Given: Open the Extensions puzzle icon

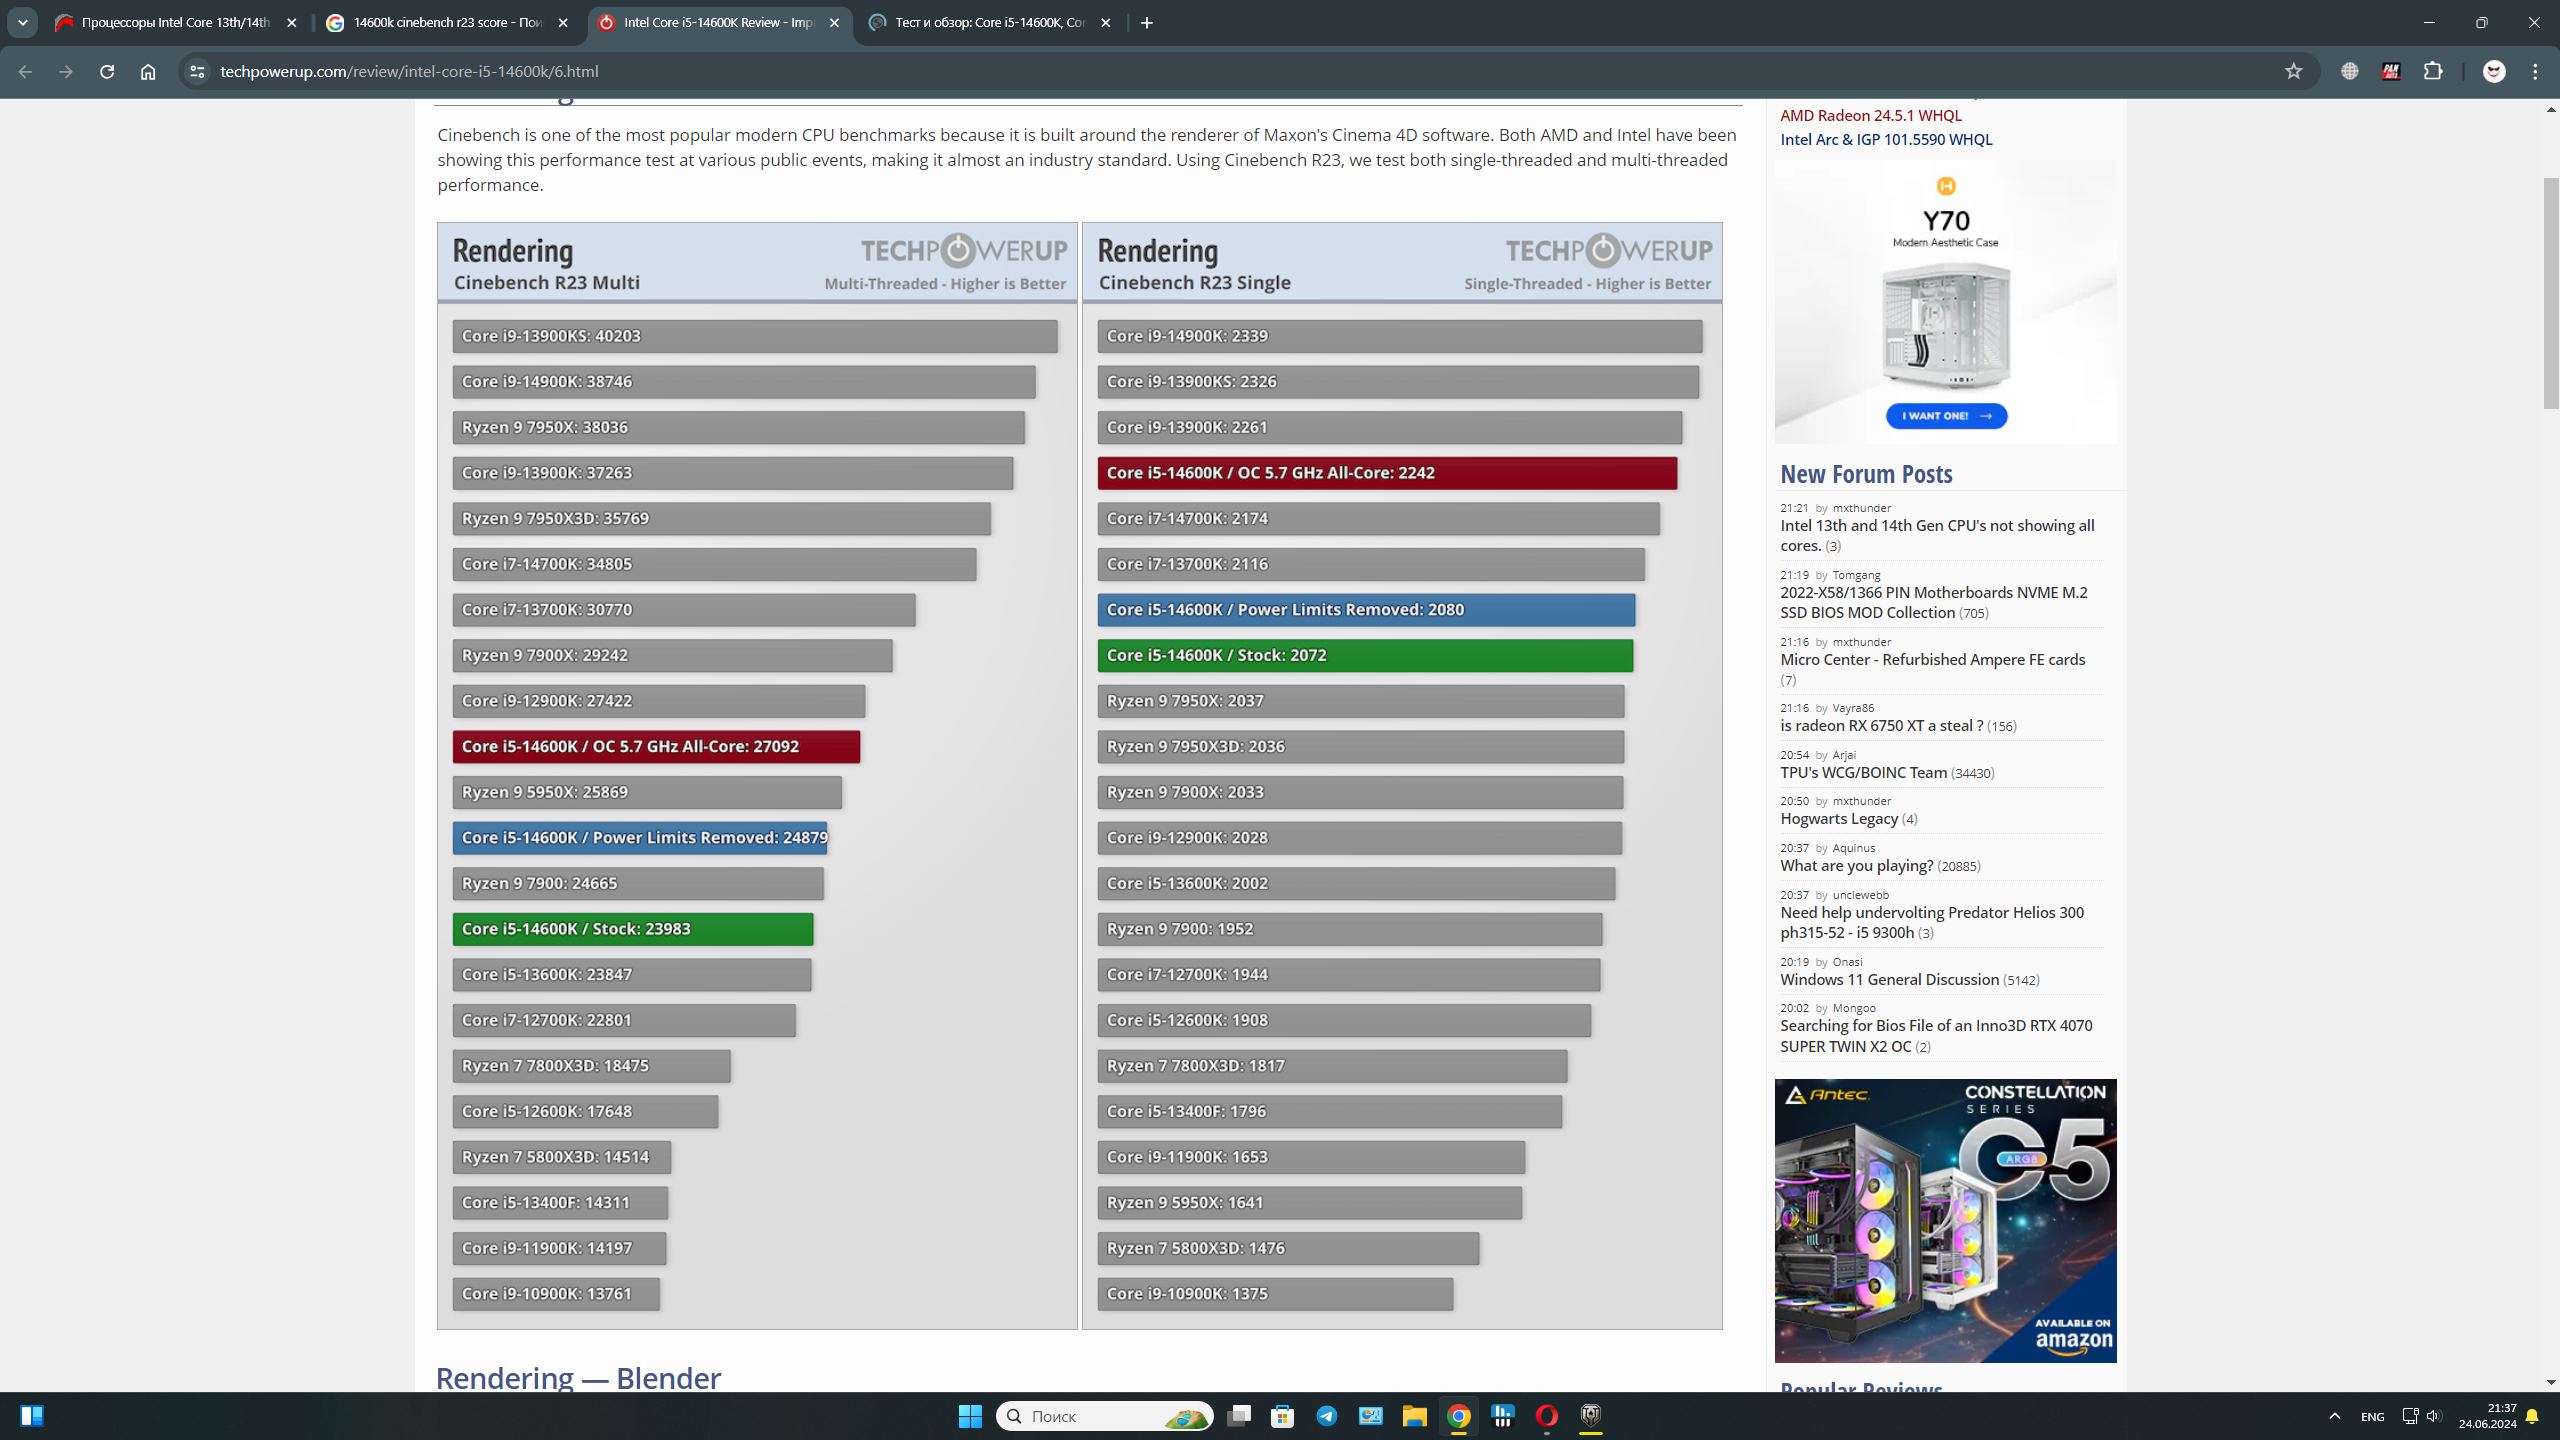Looking at the screenshot, I should point(2432,71).
